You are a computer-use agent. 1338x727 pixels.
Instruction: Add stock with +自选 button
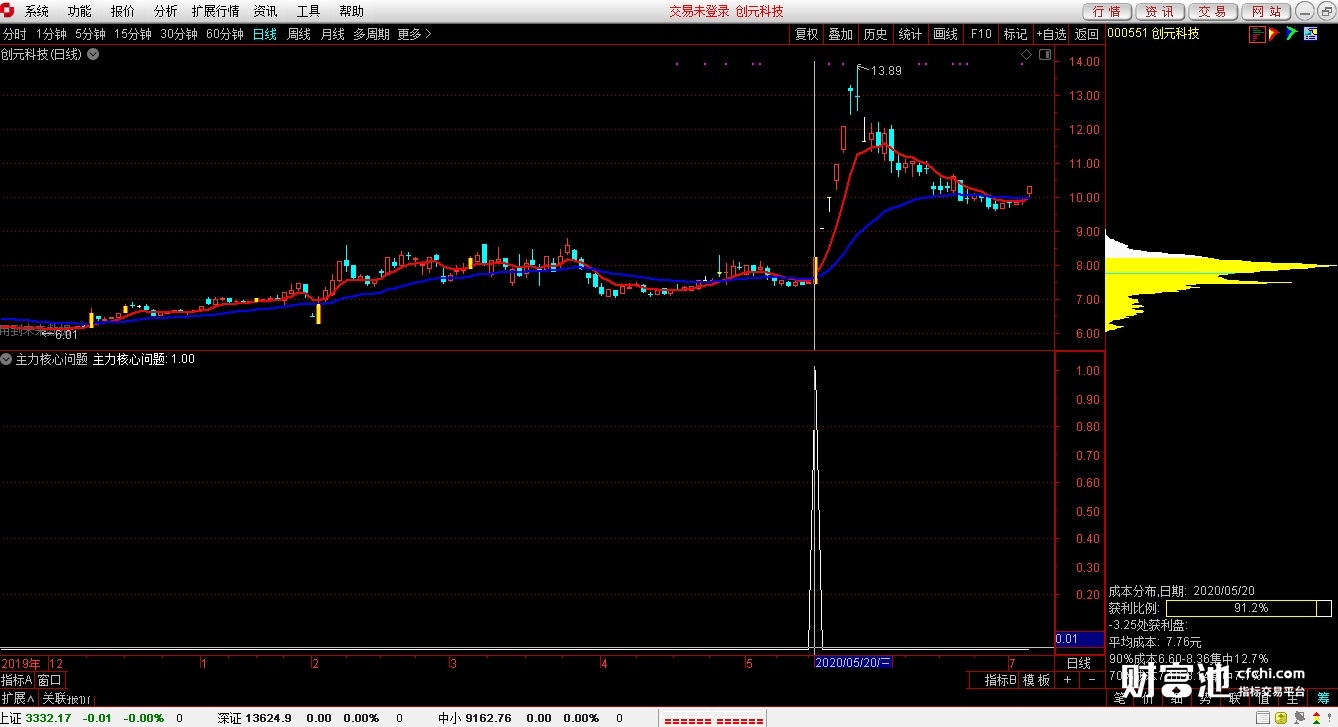pyautogui.click(x=1051, y=34)
